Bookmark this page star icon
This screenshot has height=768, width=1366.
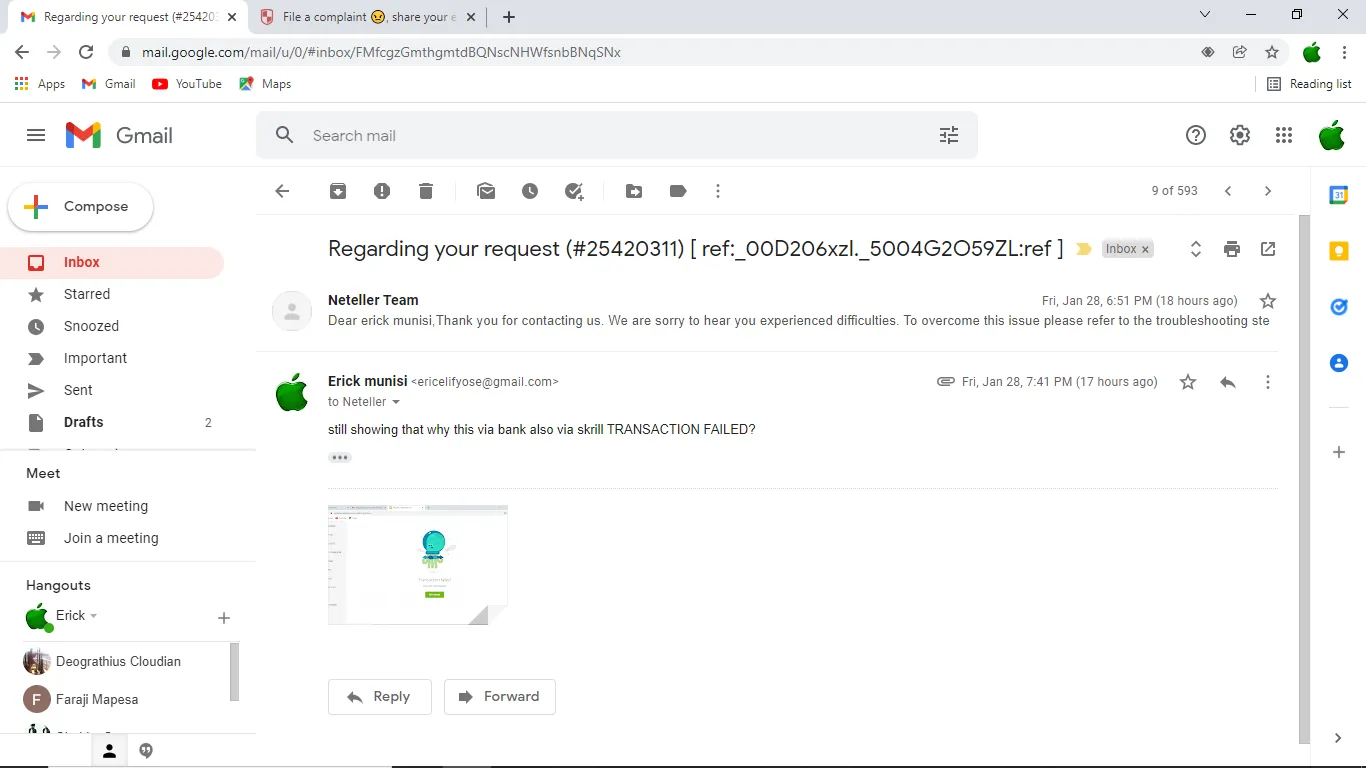click(1272, 52)
